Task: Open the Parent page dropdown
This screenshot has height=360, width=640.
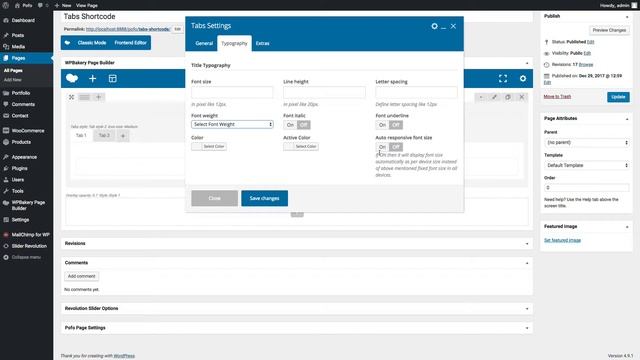Action: click(x=587, y=142)
